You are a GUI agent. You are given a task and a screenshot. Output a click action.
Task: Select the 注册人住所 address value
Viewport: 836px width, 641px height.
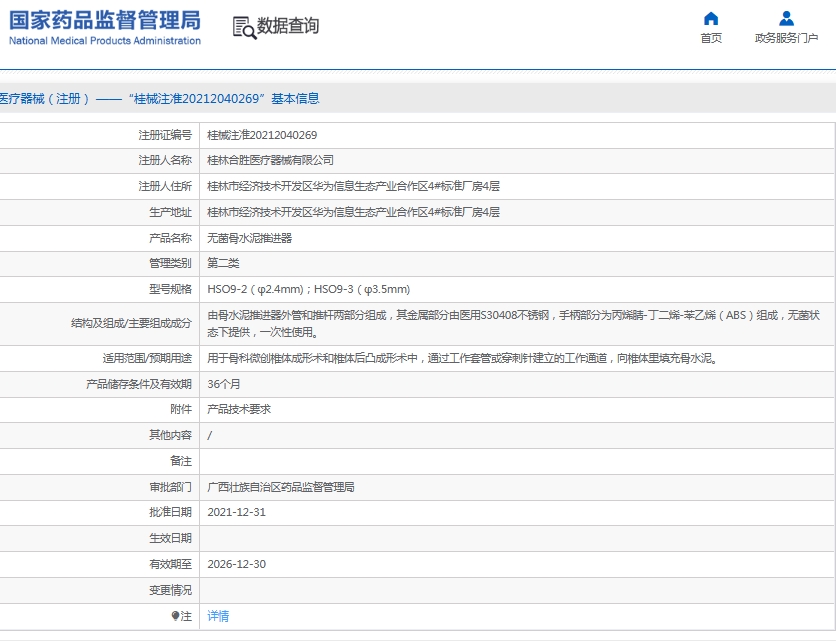point(353,186)
